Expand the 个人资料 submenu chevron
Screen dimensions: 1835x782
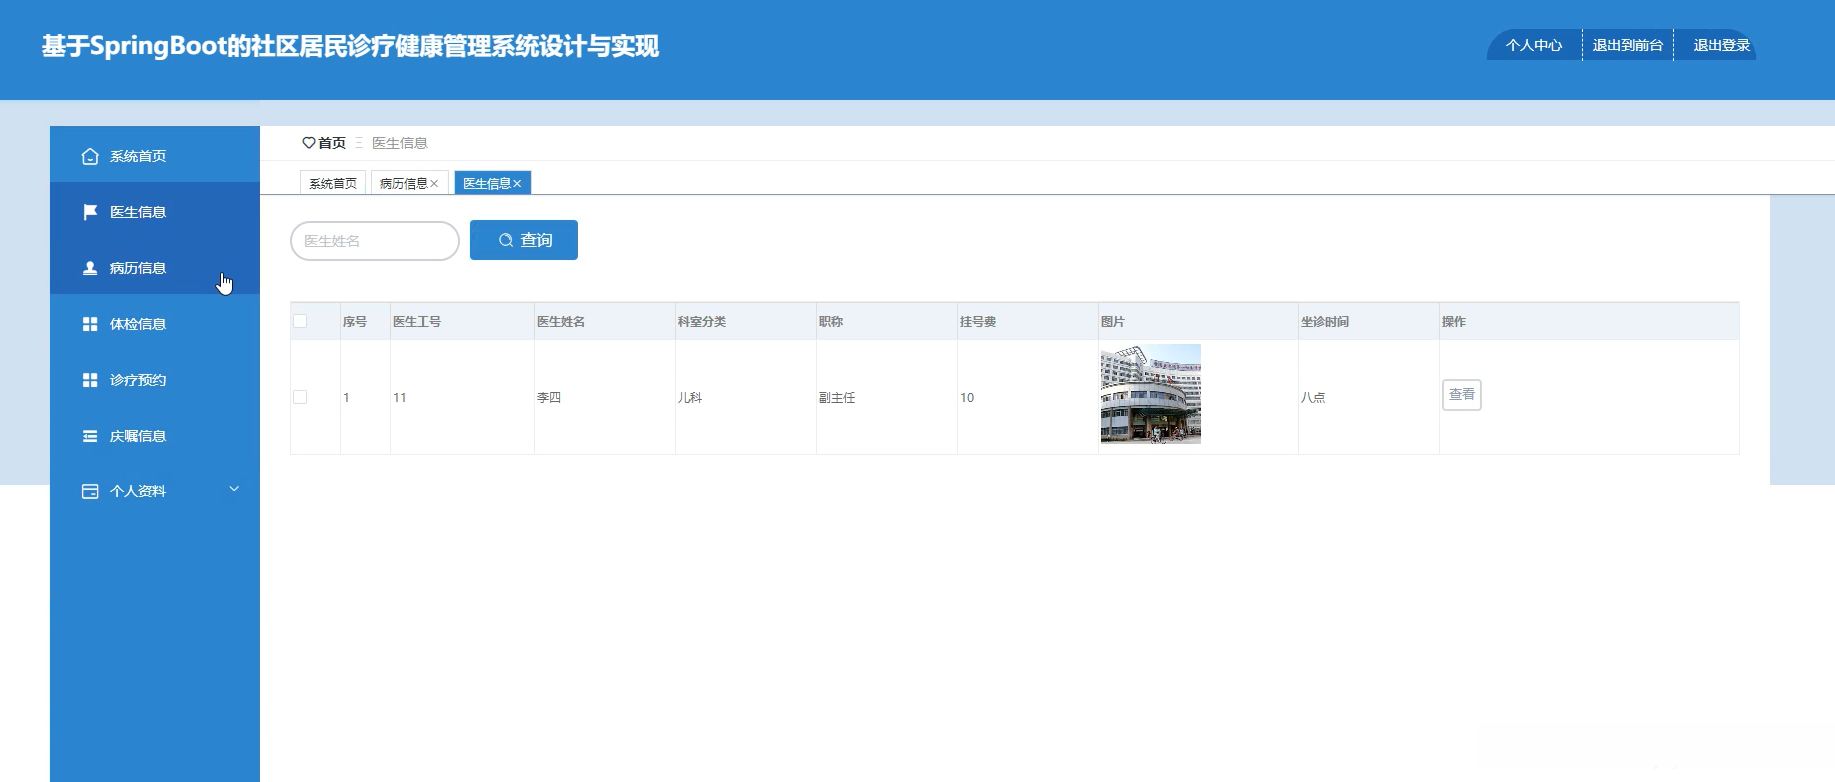pyautogui.click(x=234, y=489)
